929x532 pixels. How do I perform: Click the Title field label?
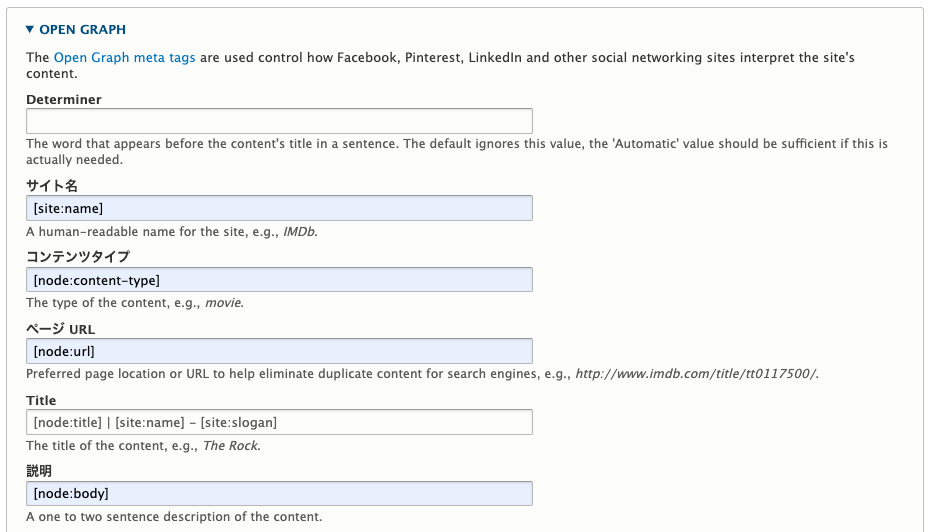coord(41,400)
